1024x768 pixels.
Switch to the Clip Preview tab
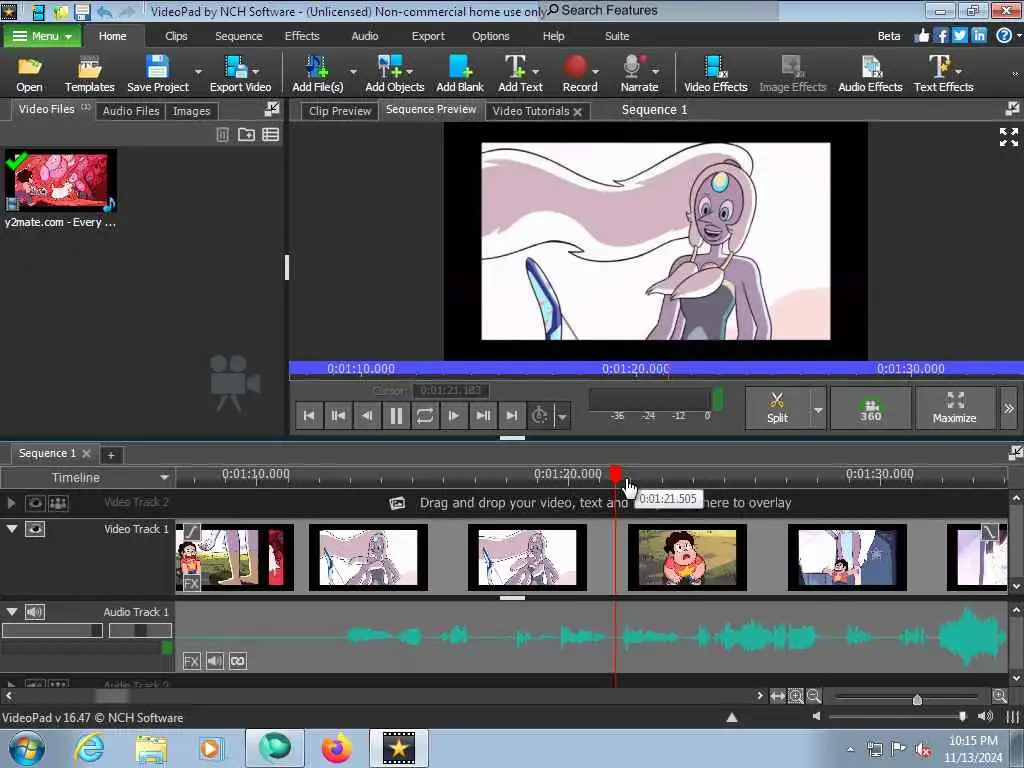point(340,111)
